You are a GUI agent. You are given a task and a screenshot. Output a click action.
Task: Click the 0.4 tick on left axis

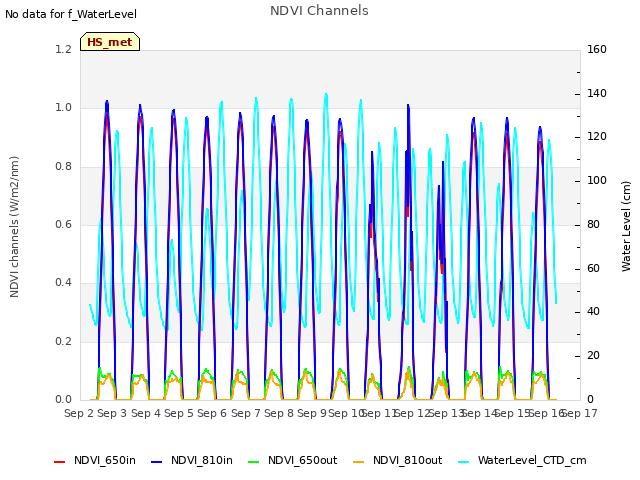63,283
